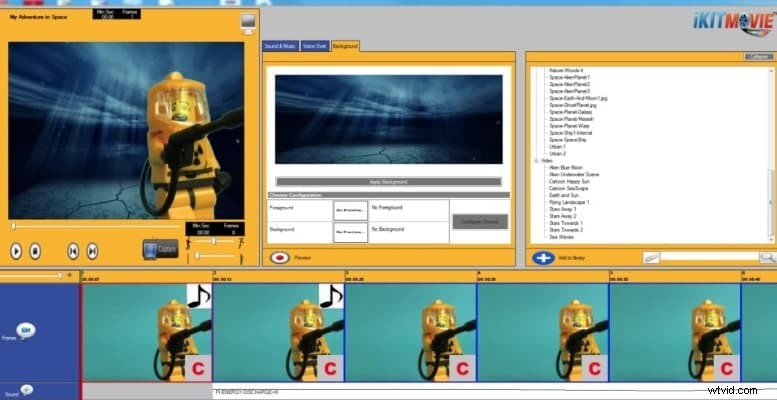Select Cartoon Happy Sun video
Image resolution: width=777 pixels, height=400 pixels.
coord(569,181)
